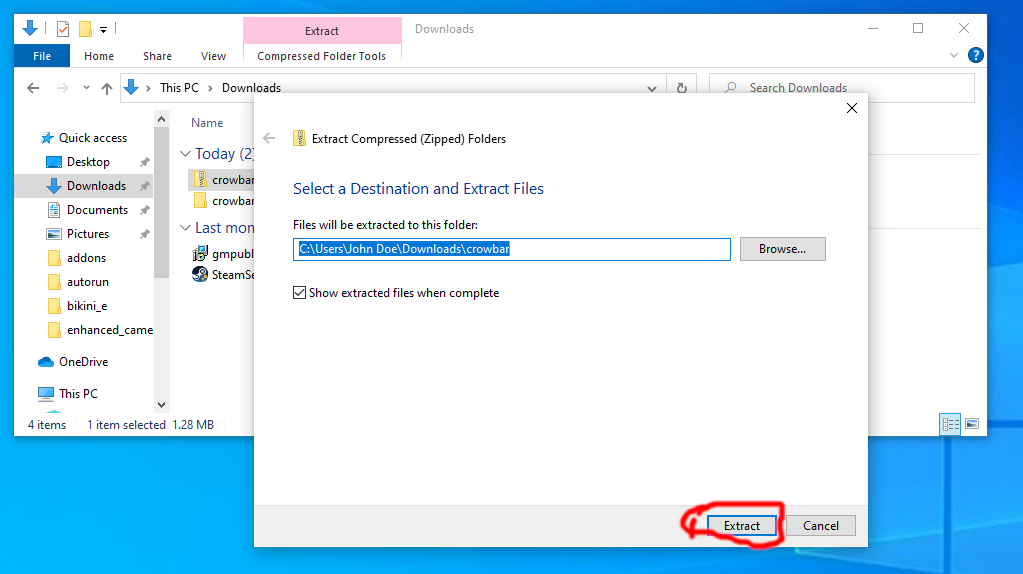Click the '4 items' status text
This screenshot has width=1023, height=574.
tap(47, 425)
